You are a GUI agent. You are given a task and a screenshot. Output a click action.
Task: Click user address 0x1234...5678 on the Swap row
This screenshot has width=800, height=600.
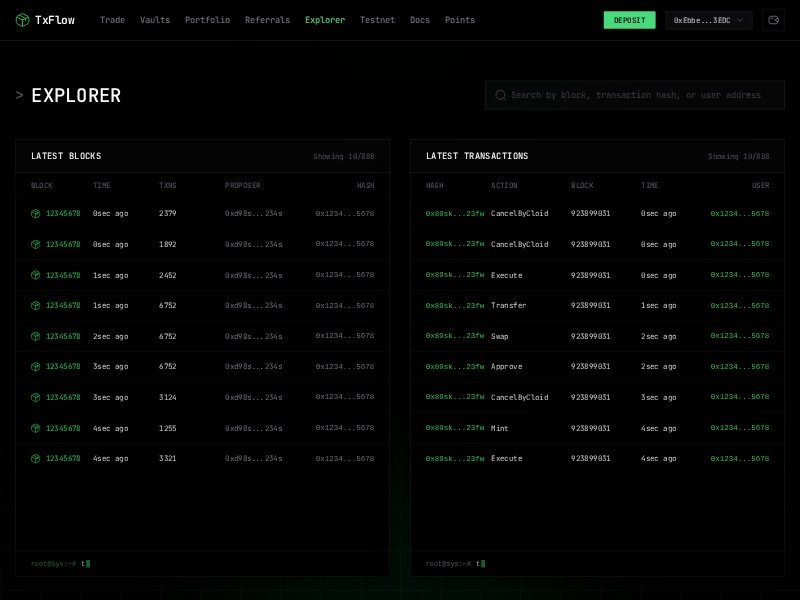point(738,336)
